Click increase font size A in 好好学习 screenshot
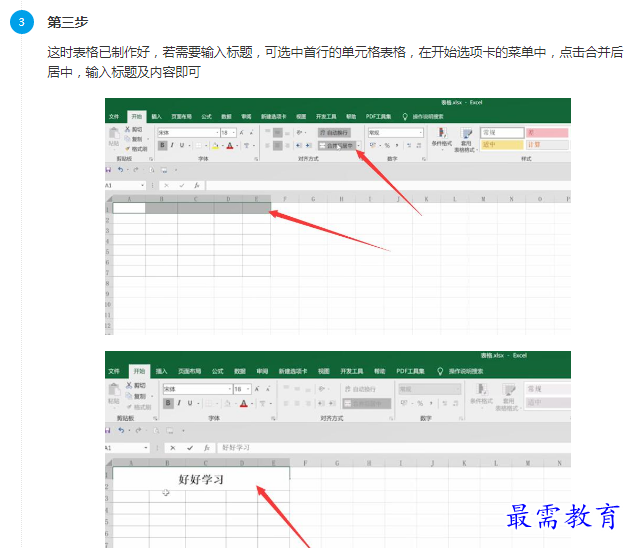The width and height of the screenshot is (628, 548). (257, 389)
